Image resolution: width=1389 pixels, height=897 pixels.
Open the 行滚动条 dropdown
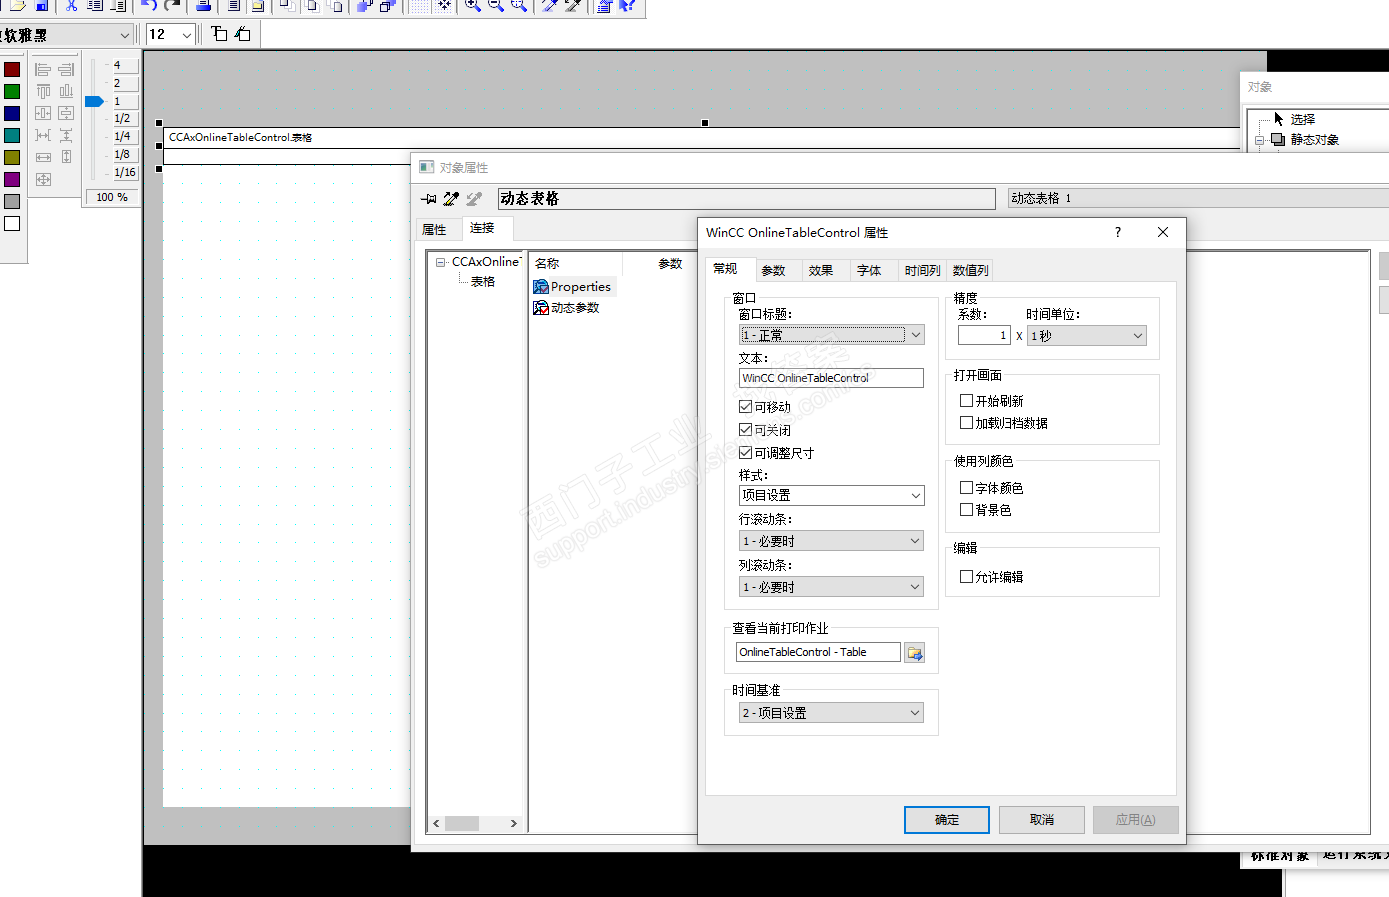coord(831,541)
